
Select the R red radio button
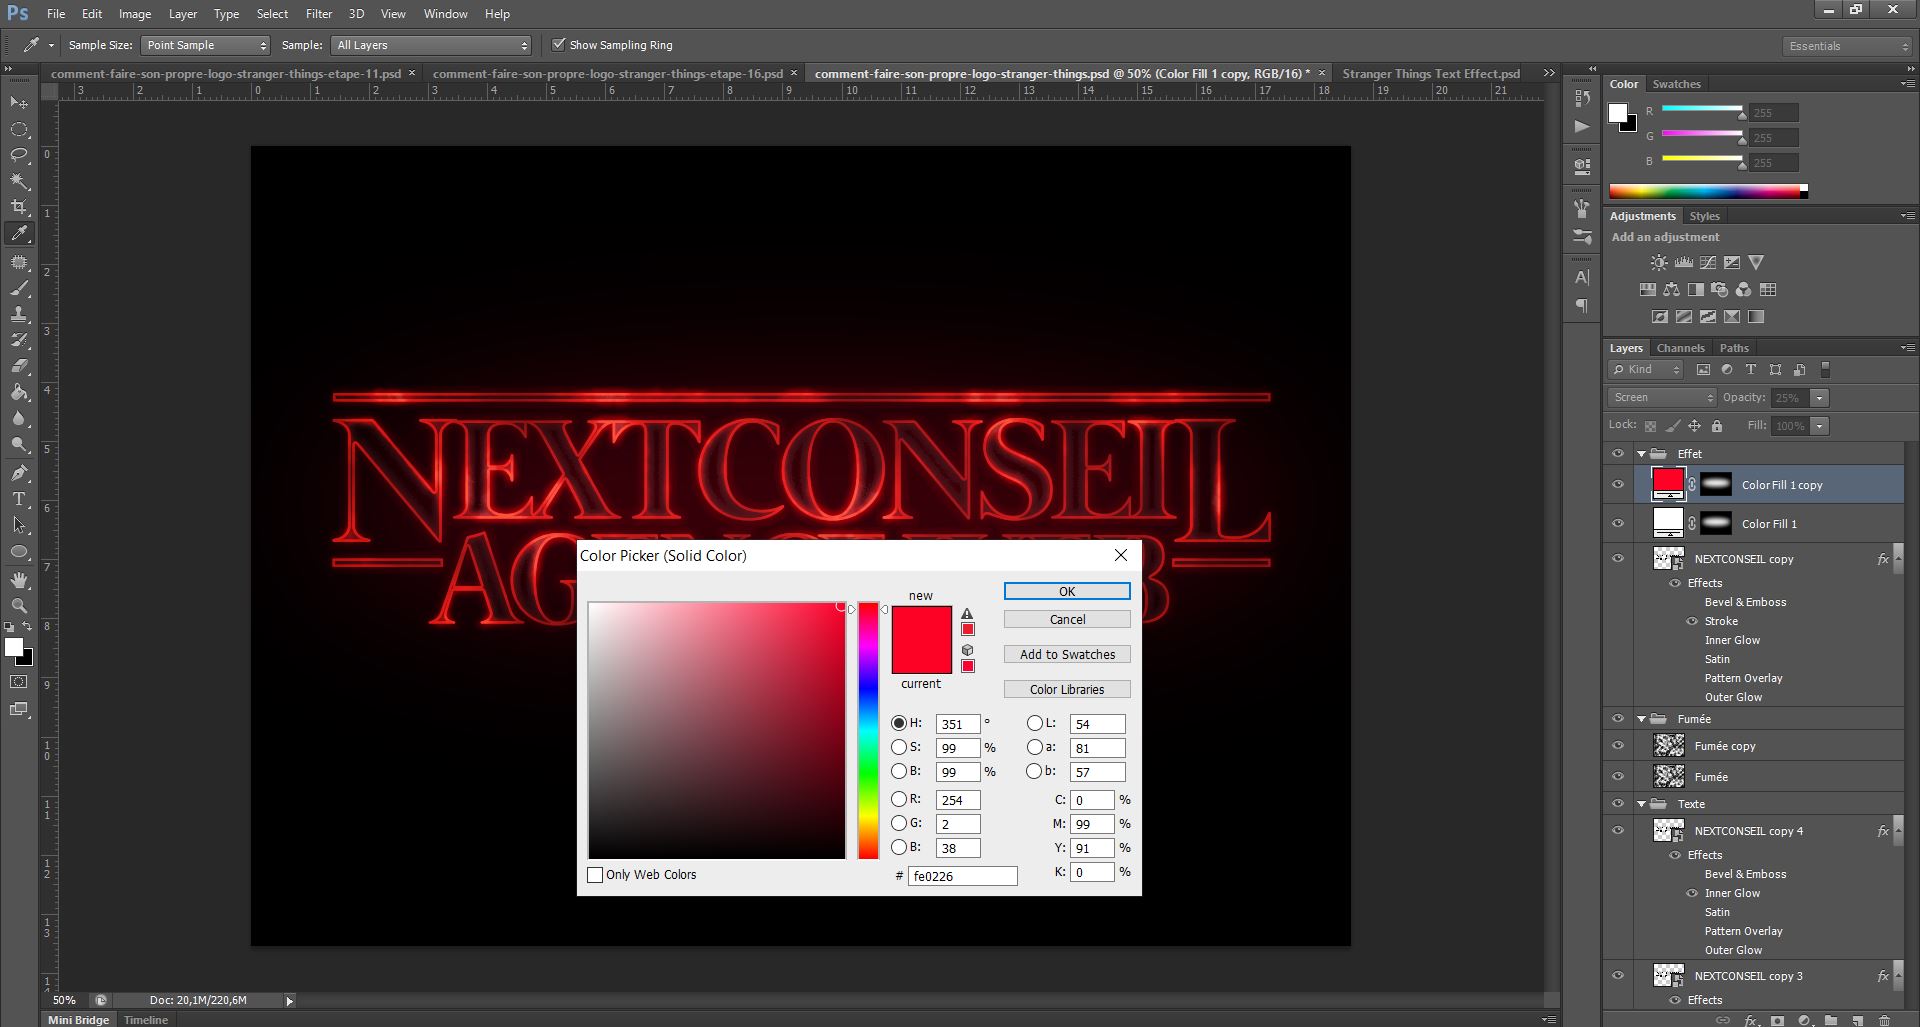coord(899,799)
